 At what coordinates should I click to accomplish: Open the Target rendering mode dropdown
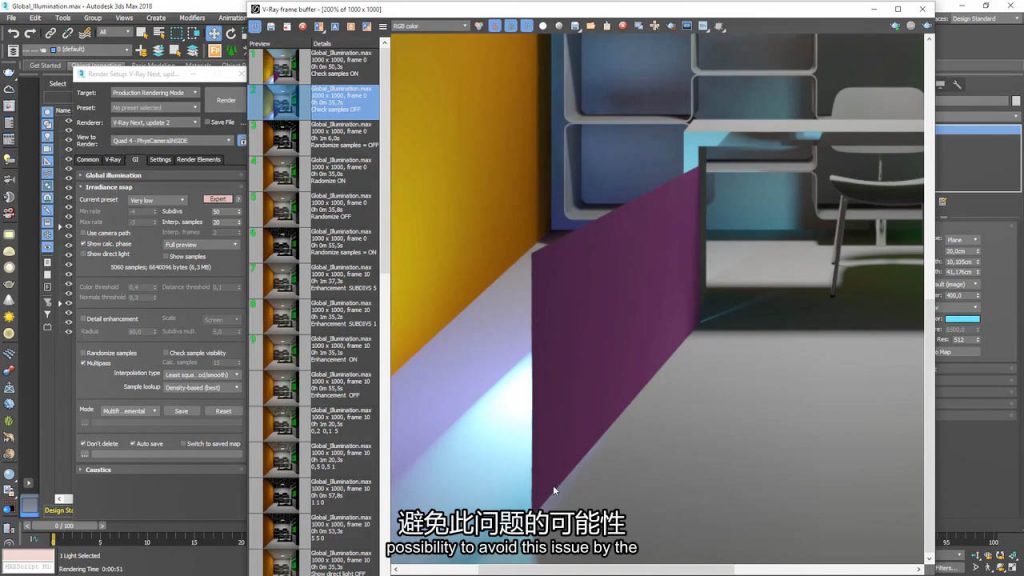click(x=155, y=93)
